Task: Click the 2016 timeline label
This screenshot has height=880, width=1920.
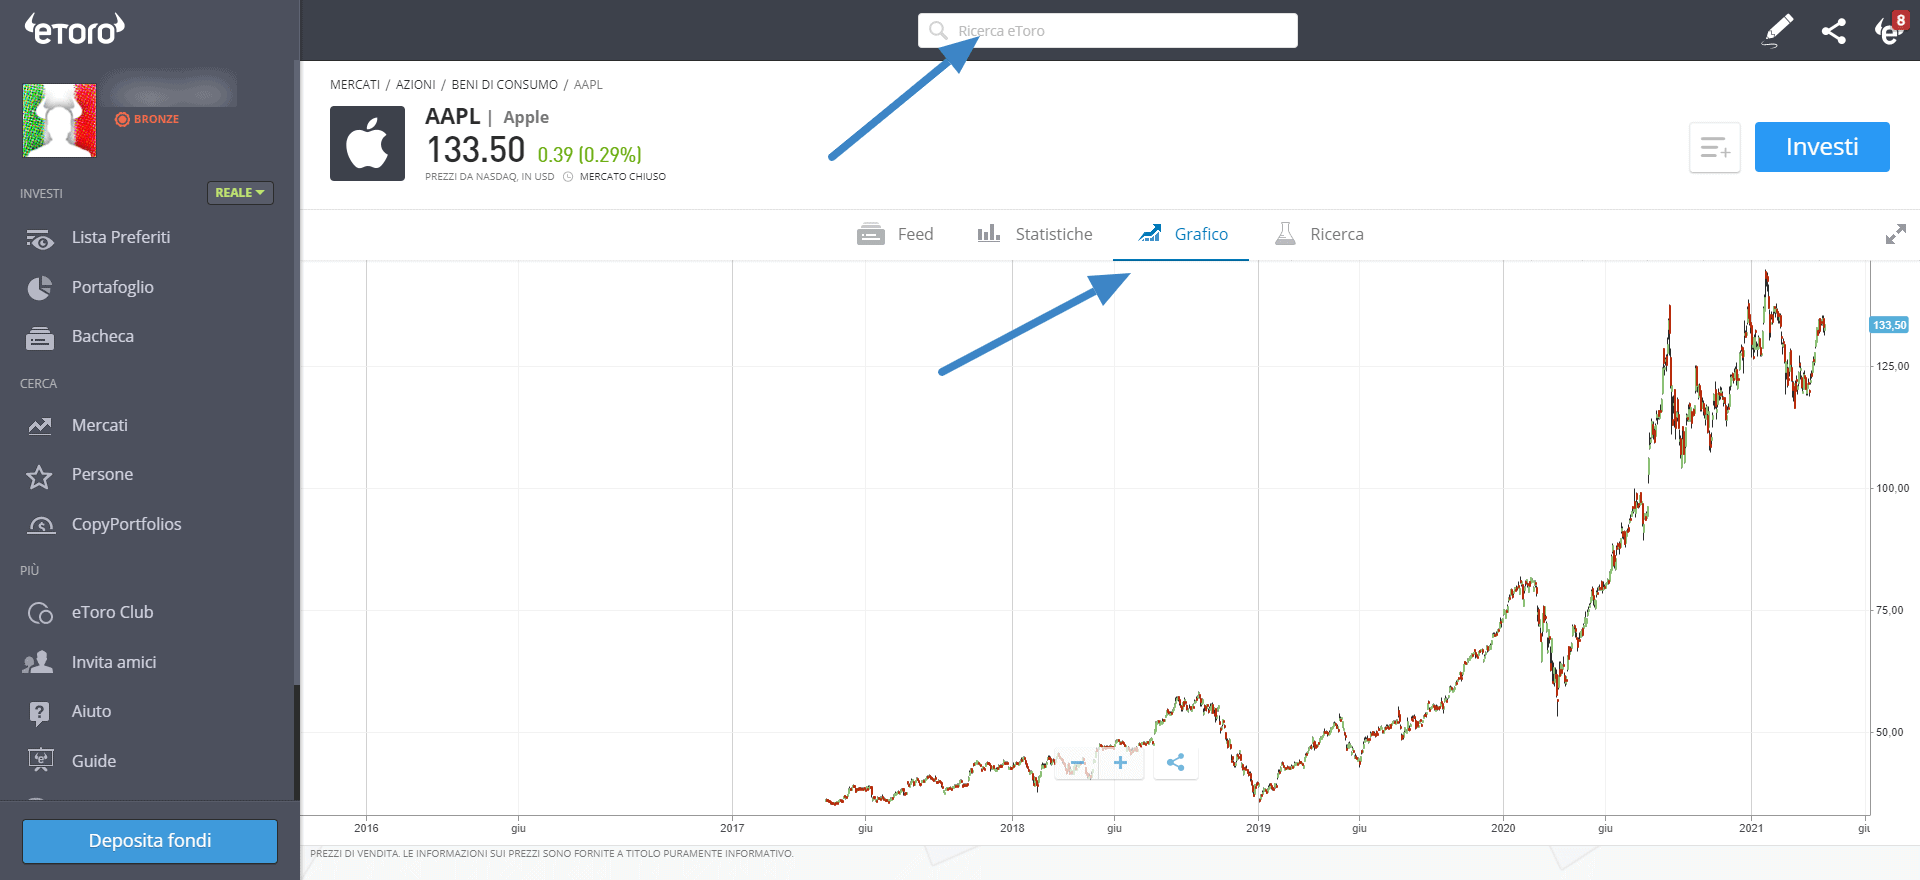Action: (x=366, y=828)
